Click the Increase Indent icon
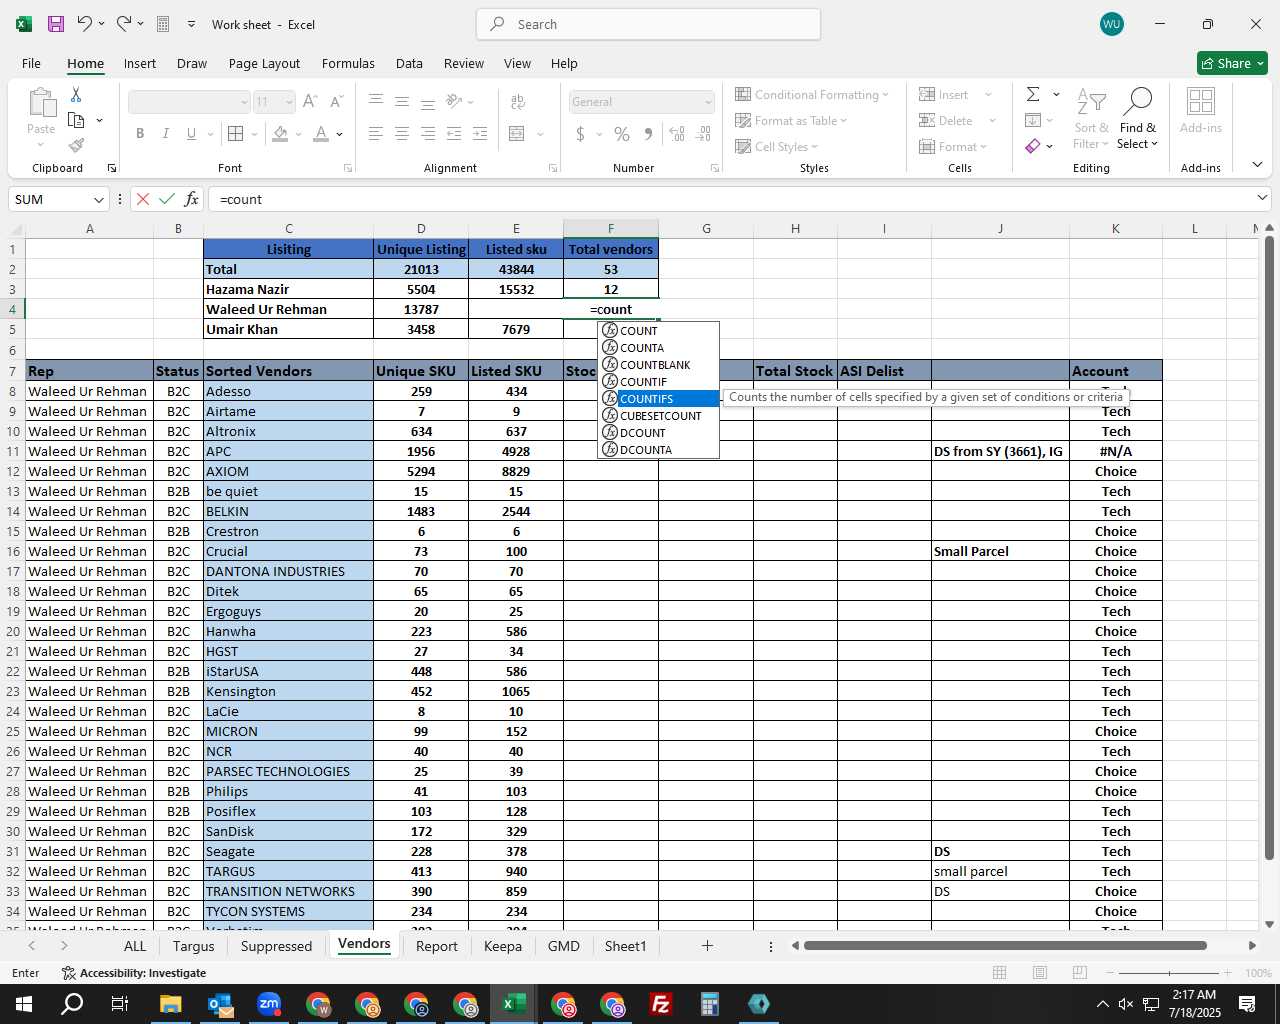Screen dimensions: 1280x1024 tap(480, 133)
